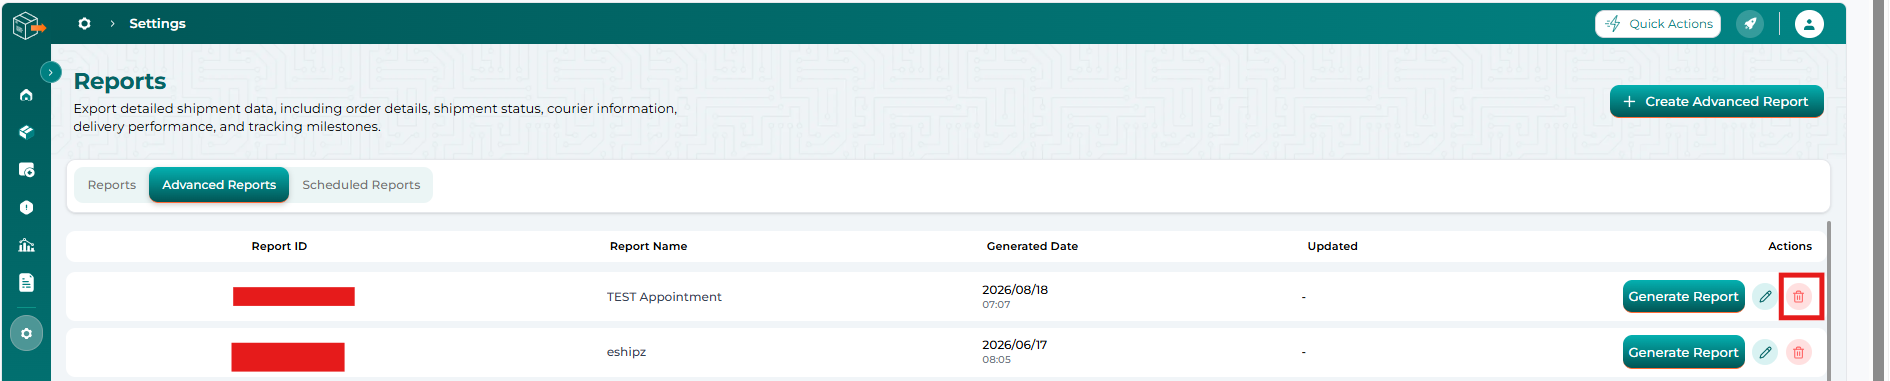Delete the TEST Appointment report
The width and height of the screenshot is (1890, 381).
pyautogui.click(x=1798, y=297)
